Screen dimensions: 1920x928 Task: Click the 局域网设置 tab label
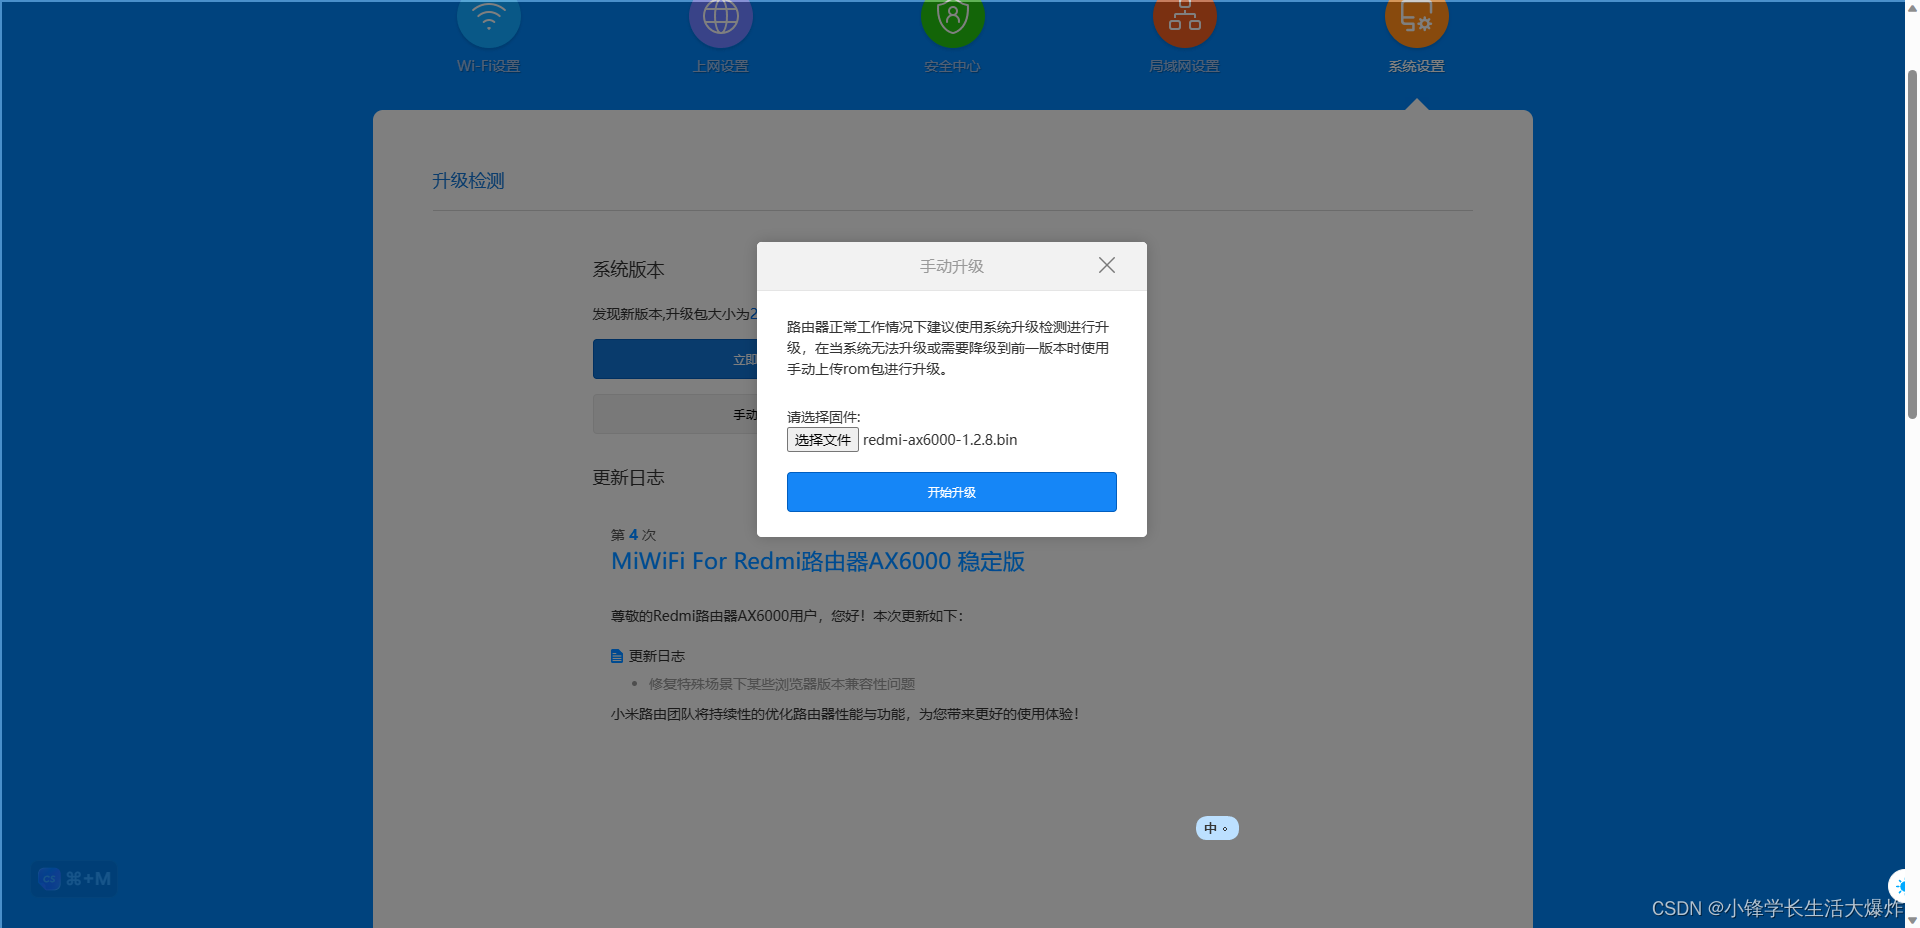pos(1185,66)
